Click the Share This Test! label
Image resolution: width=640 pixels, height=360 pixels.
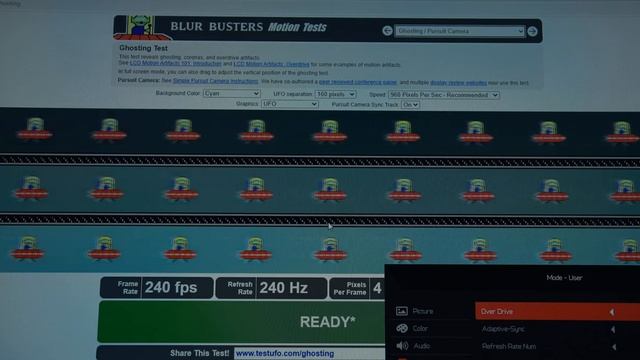(200, 353)
